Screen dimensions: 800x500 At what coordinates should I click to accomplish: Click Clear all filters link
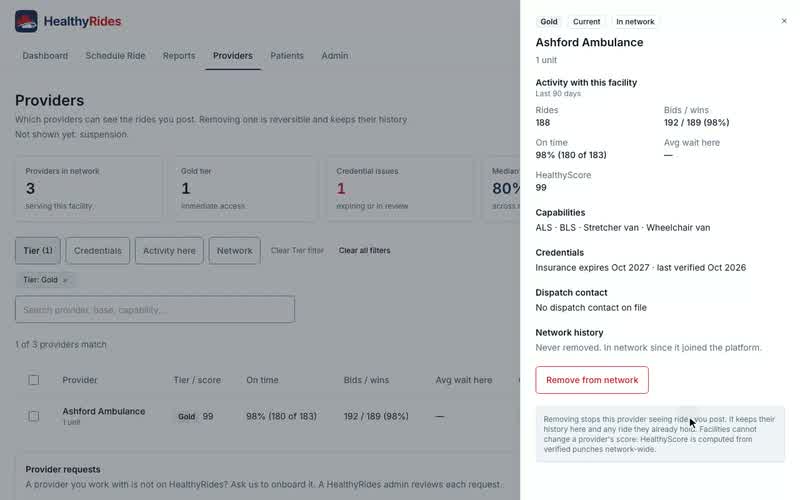[364, 251]
